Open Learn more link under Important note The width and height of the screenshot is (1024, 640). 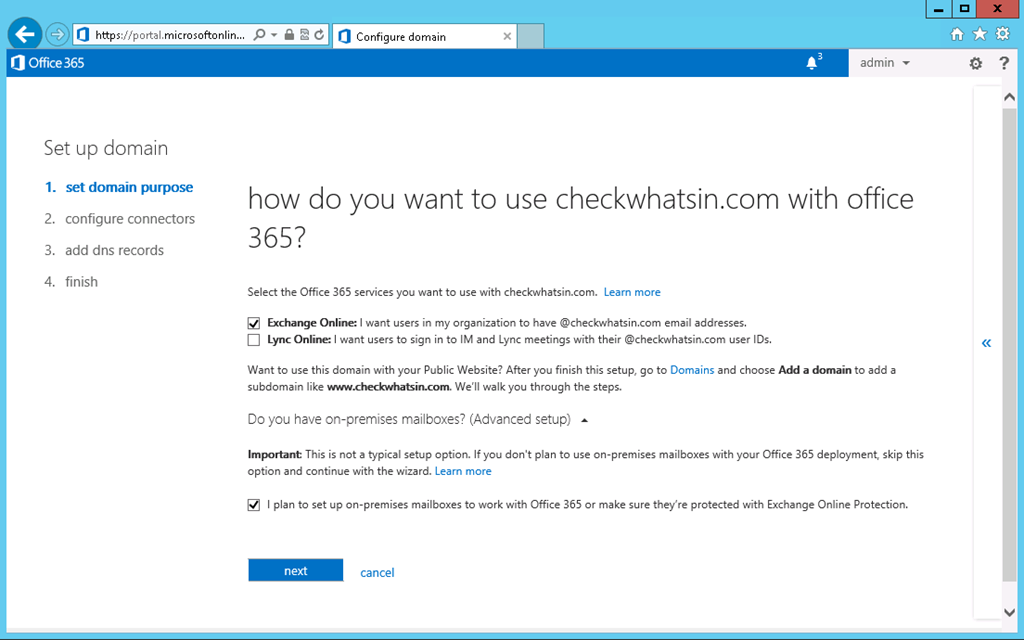(463, 471)
